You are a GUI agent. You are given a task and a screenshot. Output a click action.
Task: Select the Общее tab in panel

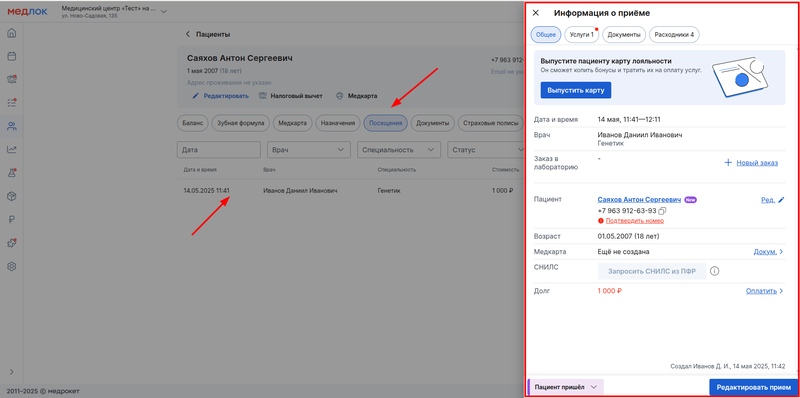pos(546,34)
